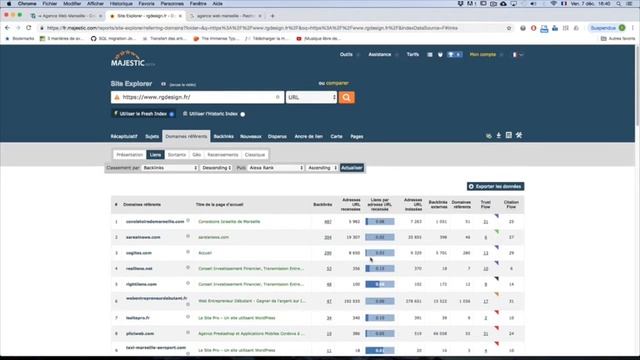Open the Descending order dropdown
Screen dimensions: 640x360
pos(216,168)
